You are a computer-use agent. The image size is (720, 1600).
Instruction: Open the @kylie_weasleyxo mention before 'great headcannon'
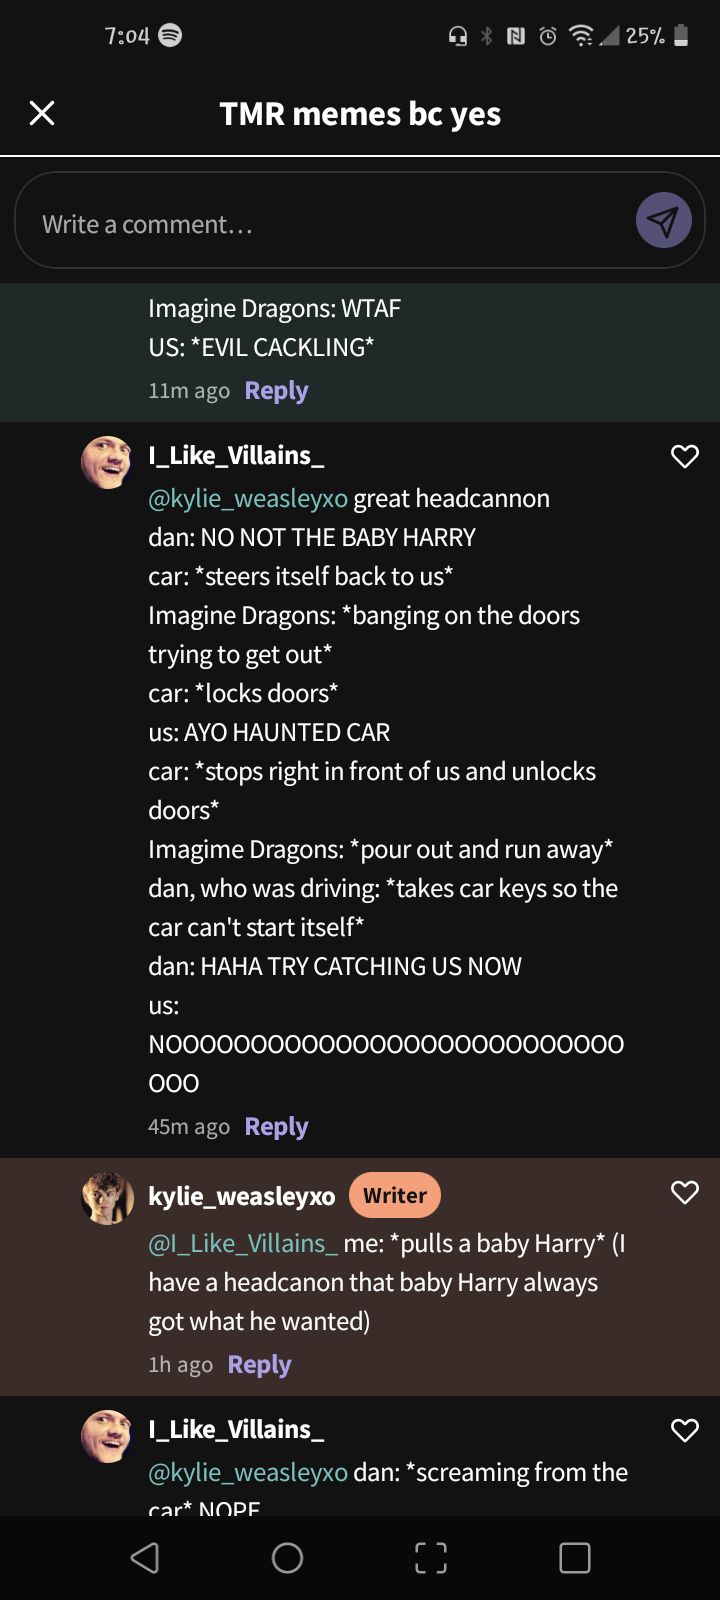(x=248, y=498)
